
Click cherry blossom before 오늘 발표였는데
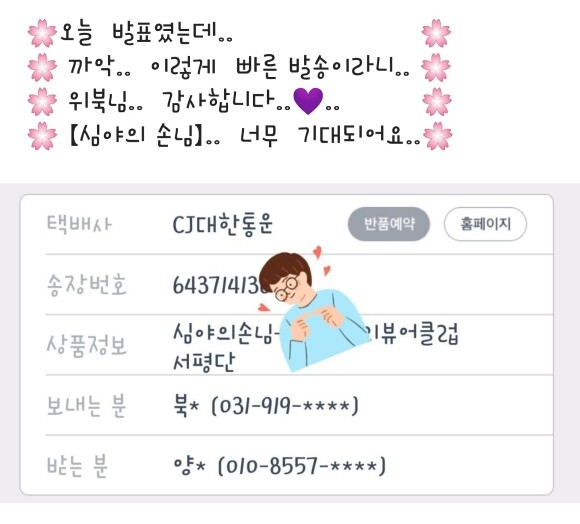click(42, 33)
